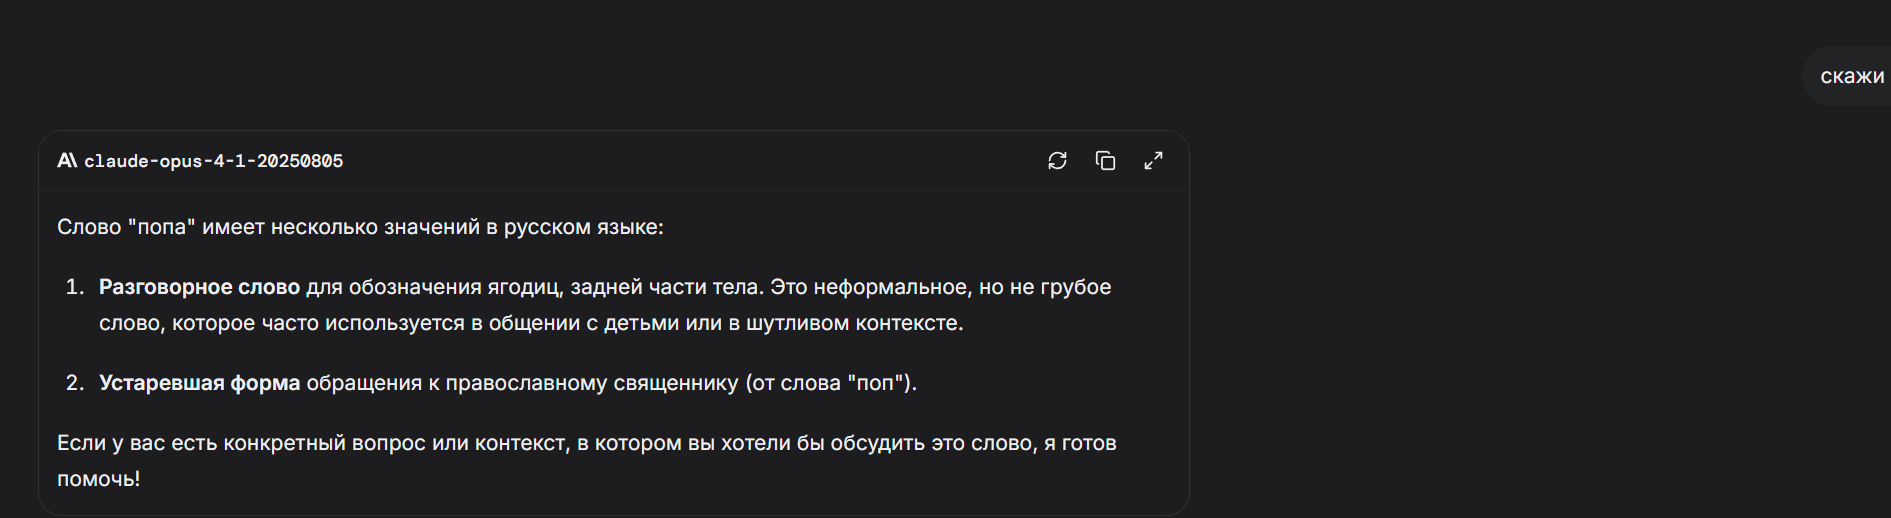Click the quoted word "попа" in the first sentence

pyautogui.click(x=161, y=227)
